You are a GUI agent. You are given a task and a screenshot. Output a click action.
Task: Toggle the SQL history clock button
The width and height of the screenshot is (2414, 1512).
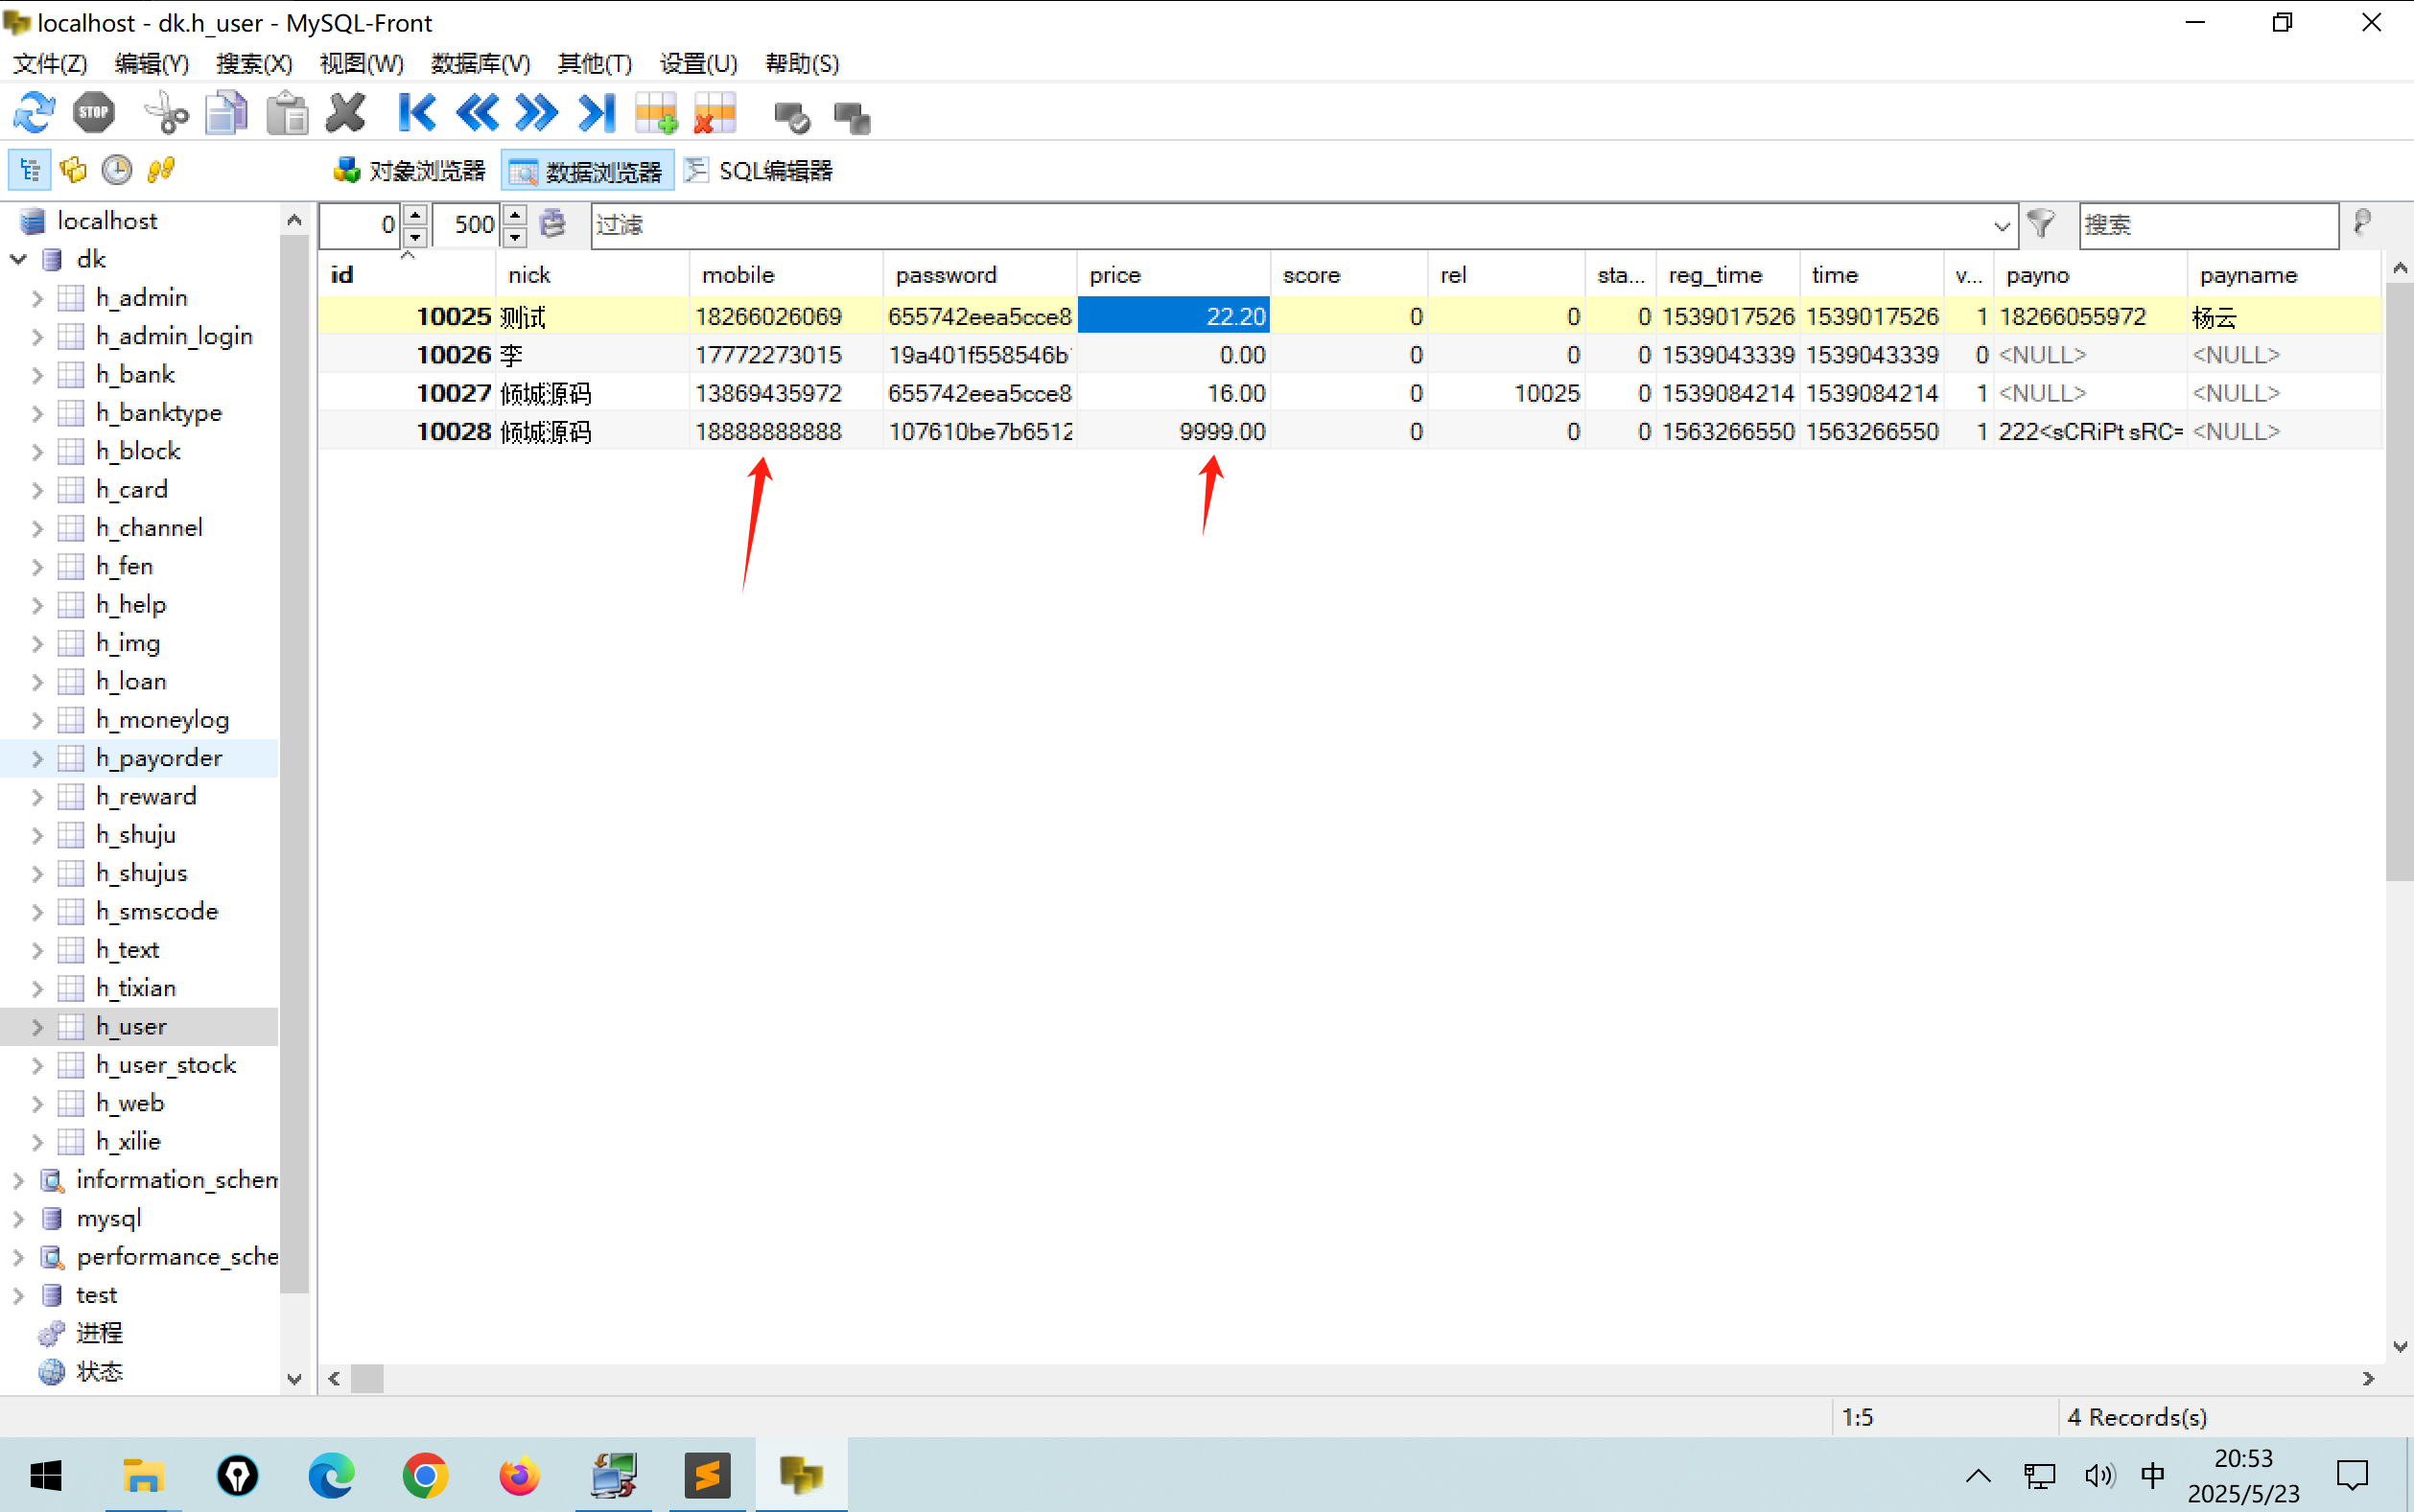click(x=117, y=170)
